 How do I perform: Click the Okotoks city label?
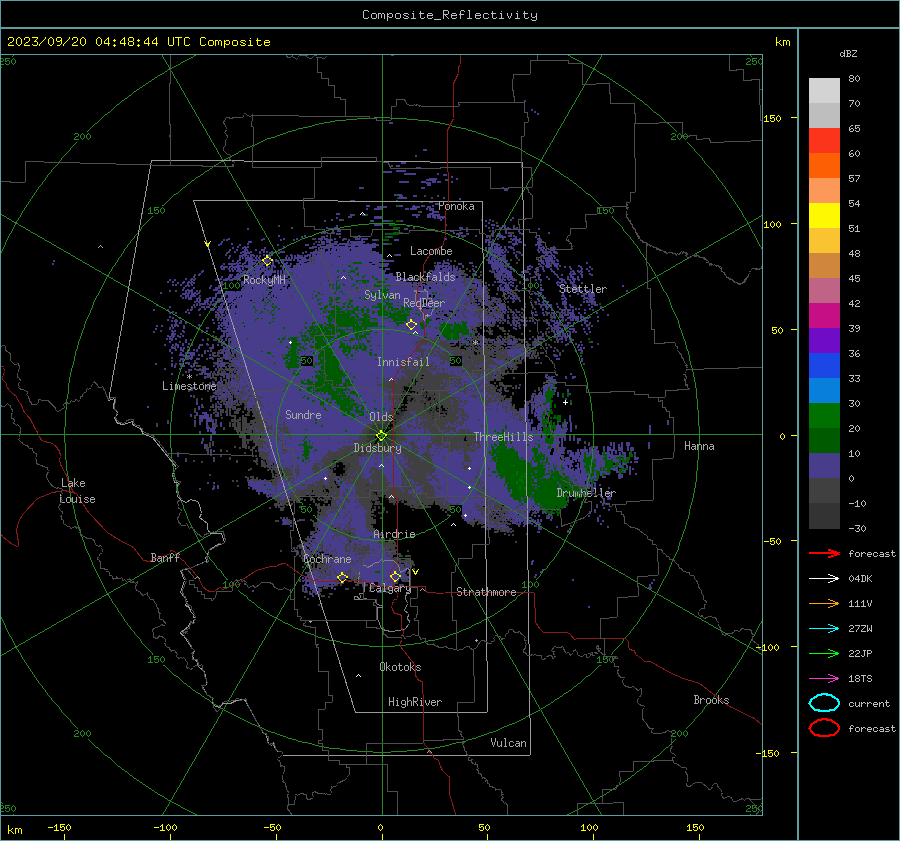click(x=400, y=667)
